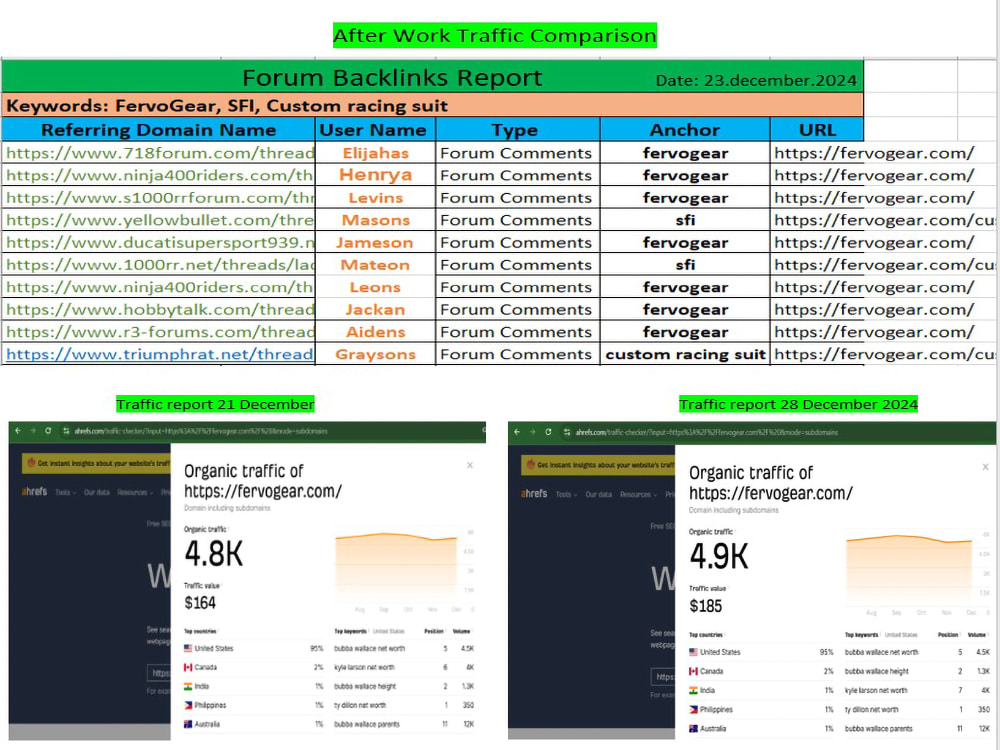Click Referring Domain Name column header
The image size is (1000, 750).
point(159,129)
